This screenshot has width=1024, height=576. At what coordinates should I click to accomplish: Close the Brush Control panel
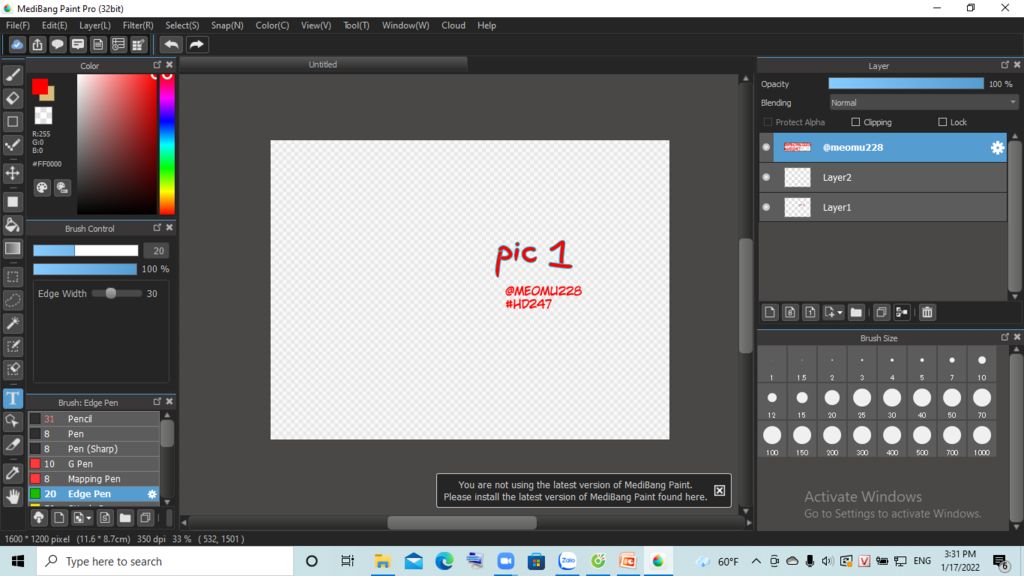pos(169,227)
